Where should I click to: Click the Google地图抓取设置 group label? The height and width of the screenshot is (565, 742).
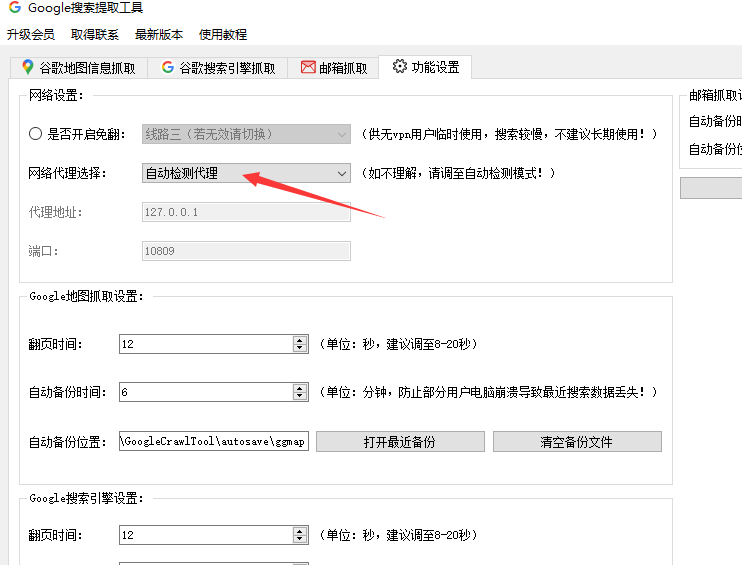click(x=86, y=297)
